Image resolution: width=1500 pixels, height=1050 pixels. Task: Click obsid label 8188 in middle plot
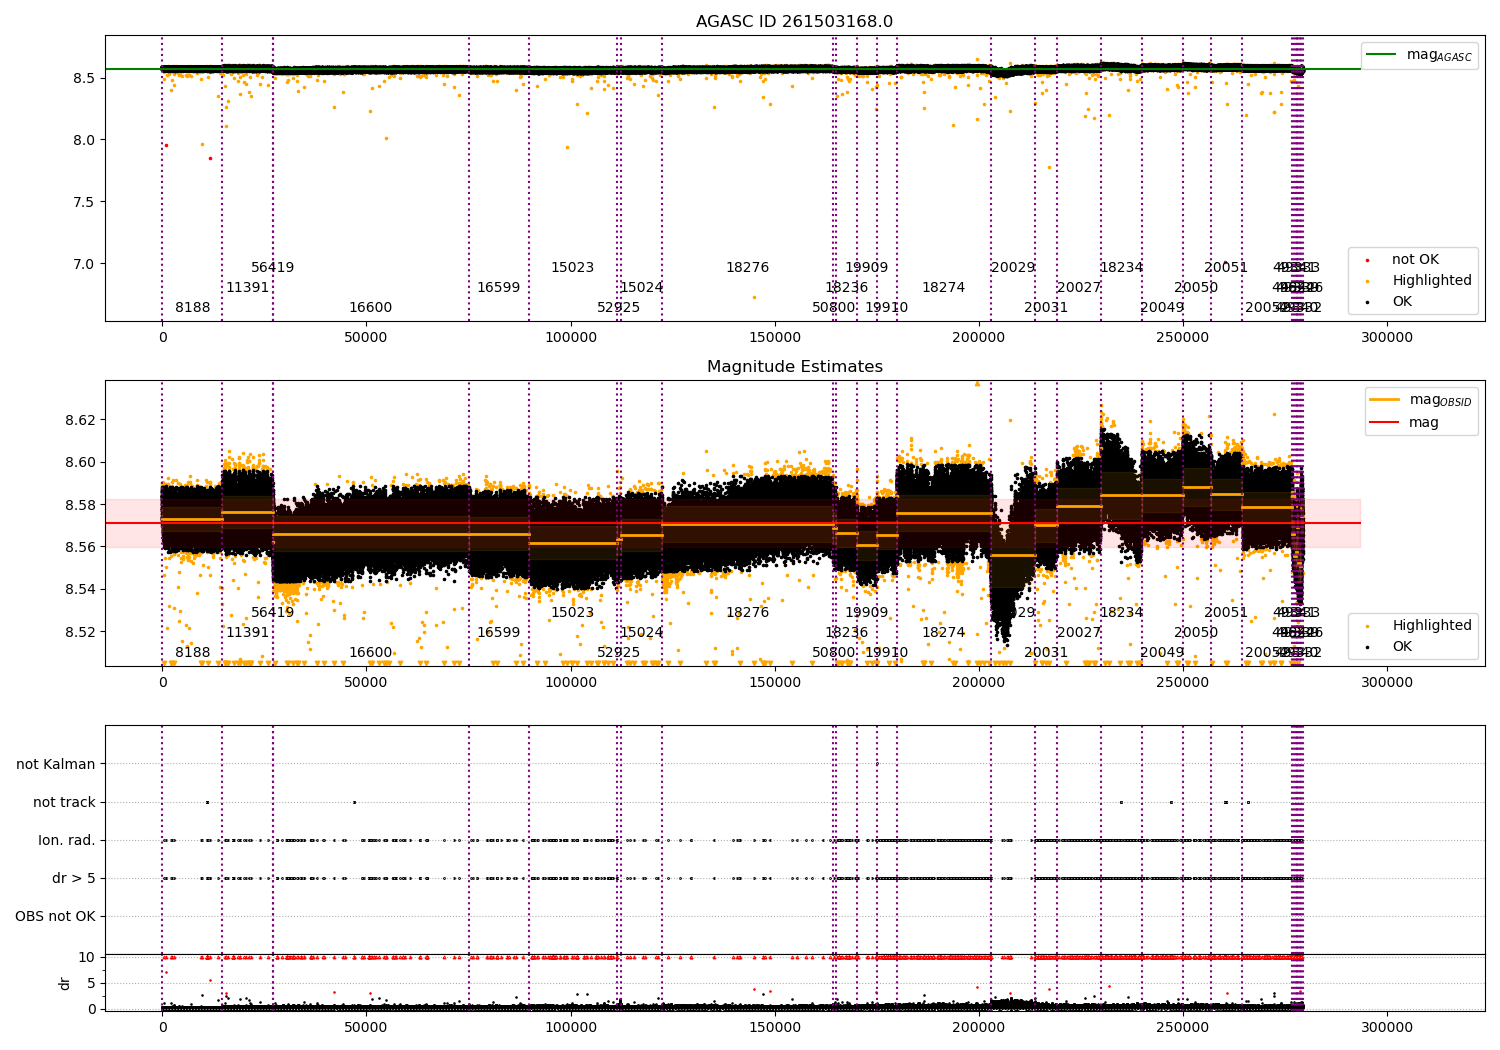193,653
